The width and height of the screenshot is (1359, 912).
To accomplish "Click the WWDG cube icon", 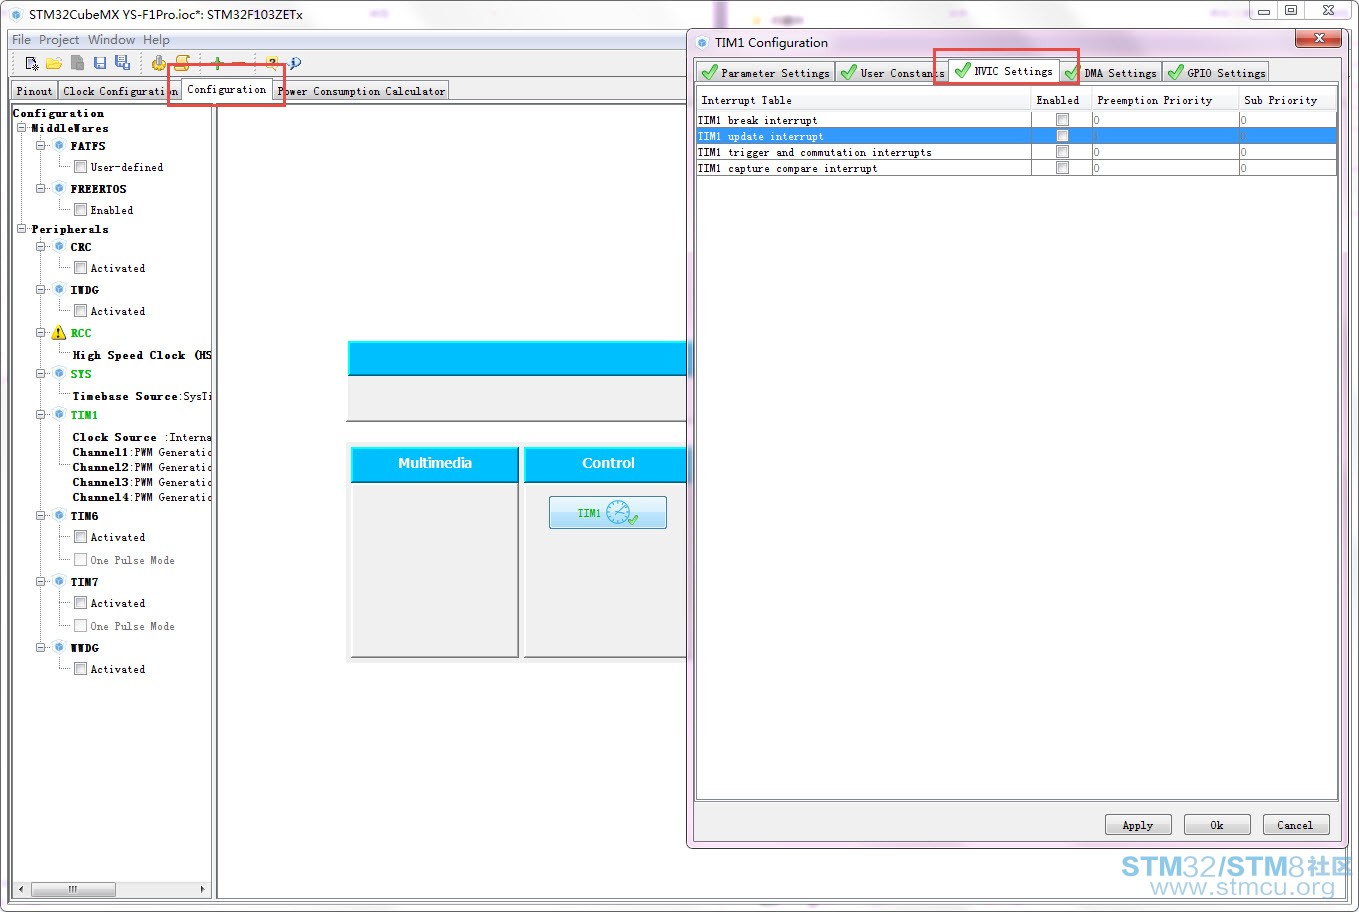I will pos(59,648).
